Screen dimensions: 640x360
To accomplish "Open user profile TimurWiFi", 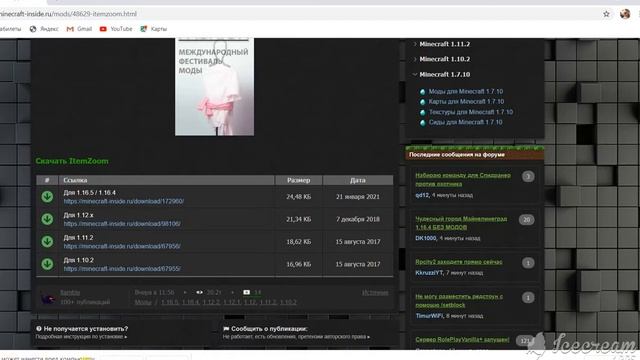I will pos(429,316).
